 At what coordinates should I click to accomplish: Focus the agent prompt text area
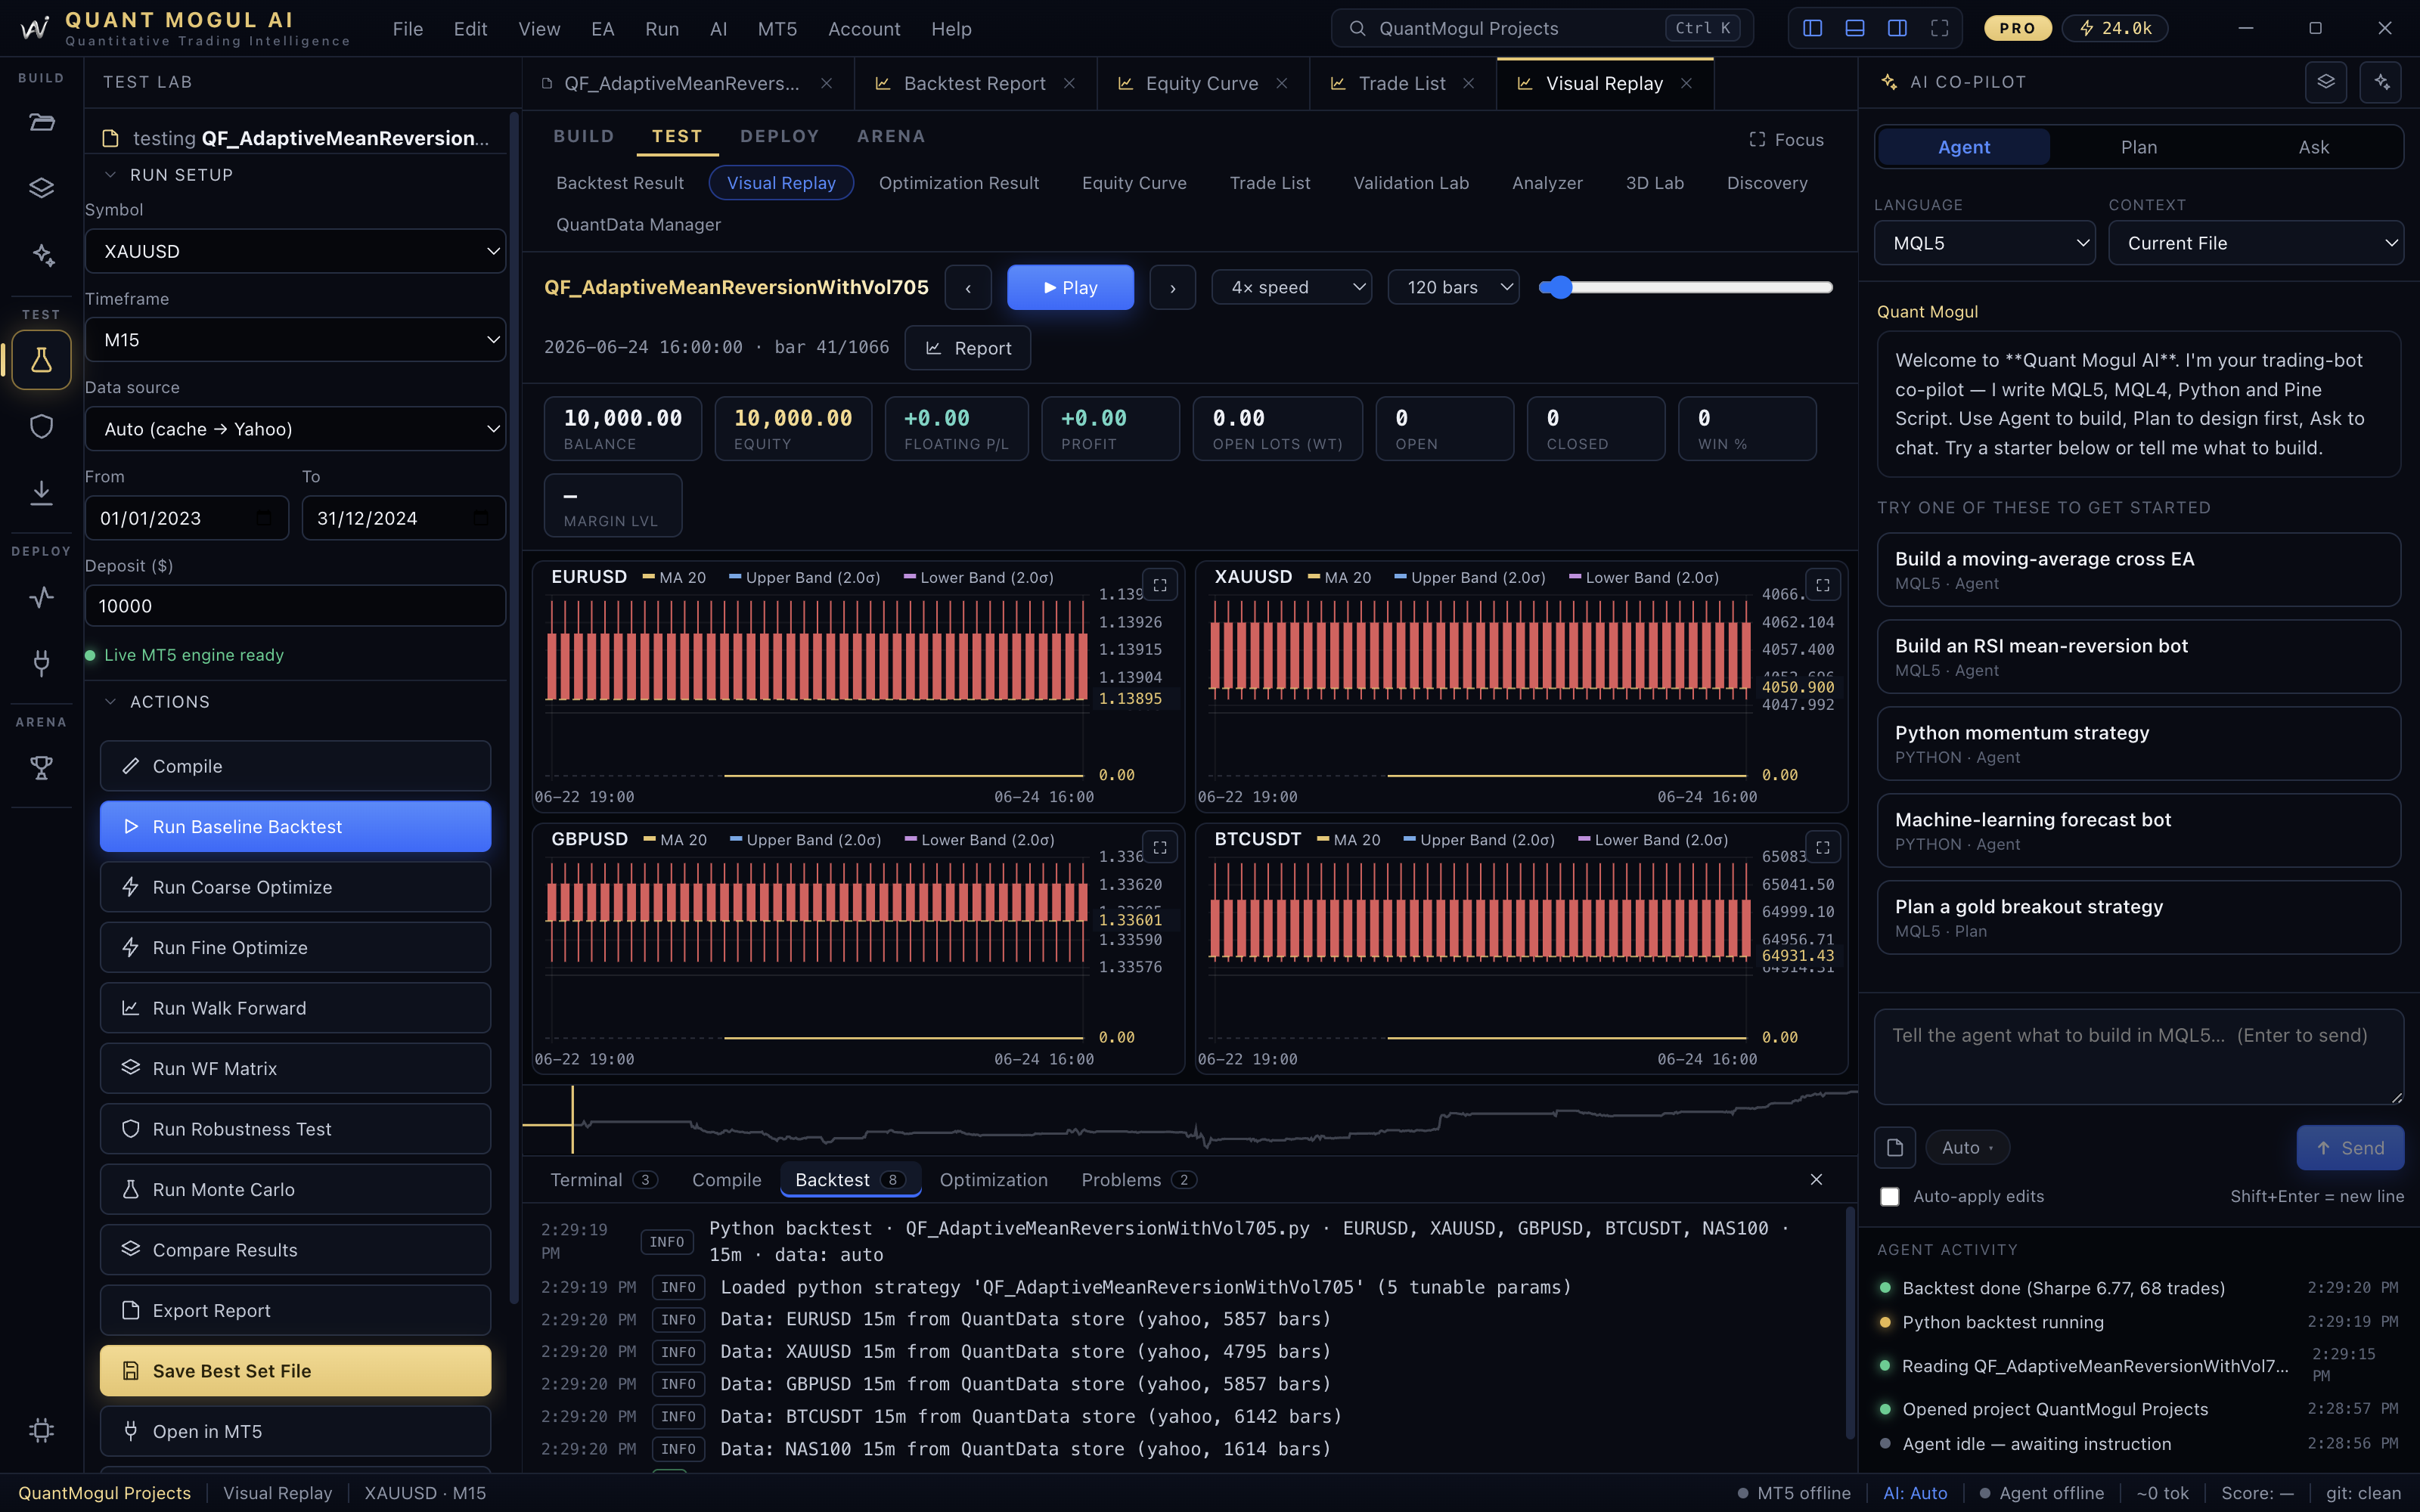pos(2139,1057)
